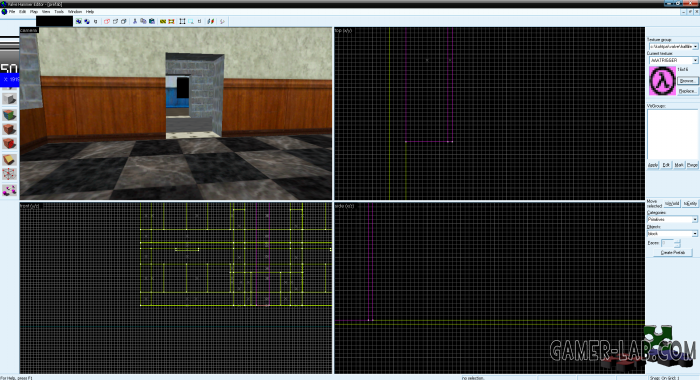700x380 pixels.
Task: Select the Vertex manipulation tool
Action: point(9,174)
